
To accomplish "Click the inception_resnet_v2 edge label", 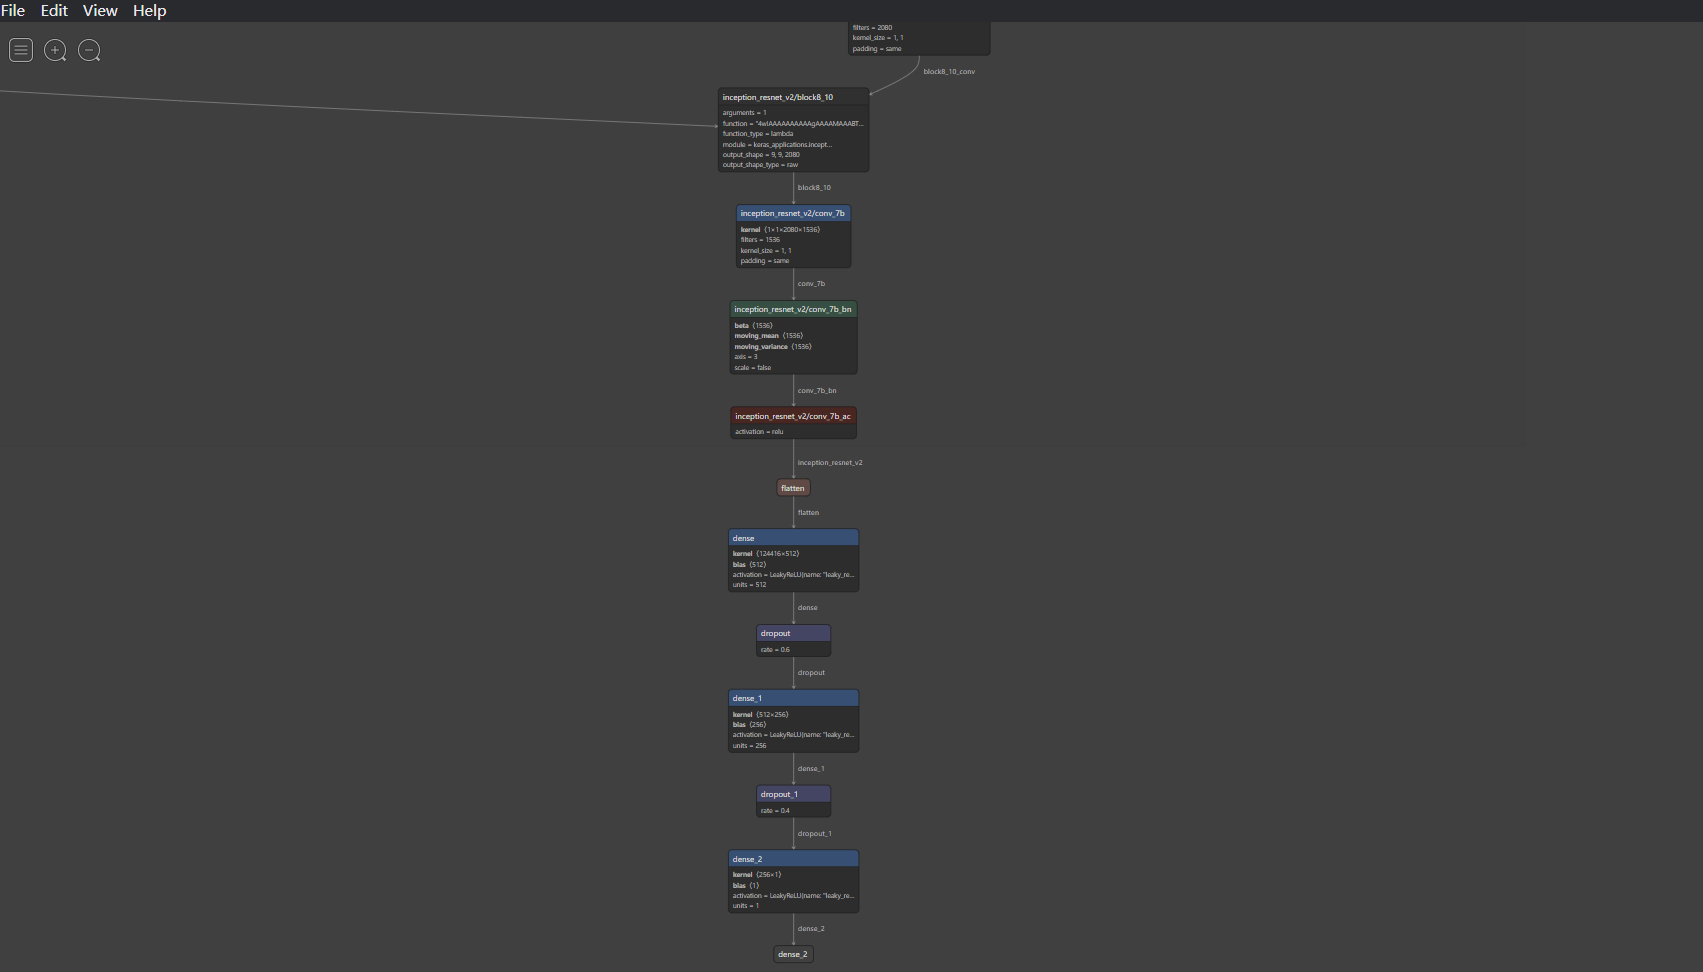I will (x=830, y=463).
